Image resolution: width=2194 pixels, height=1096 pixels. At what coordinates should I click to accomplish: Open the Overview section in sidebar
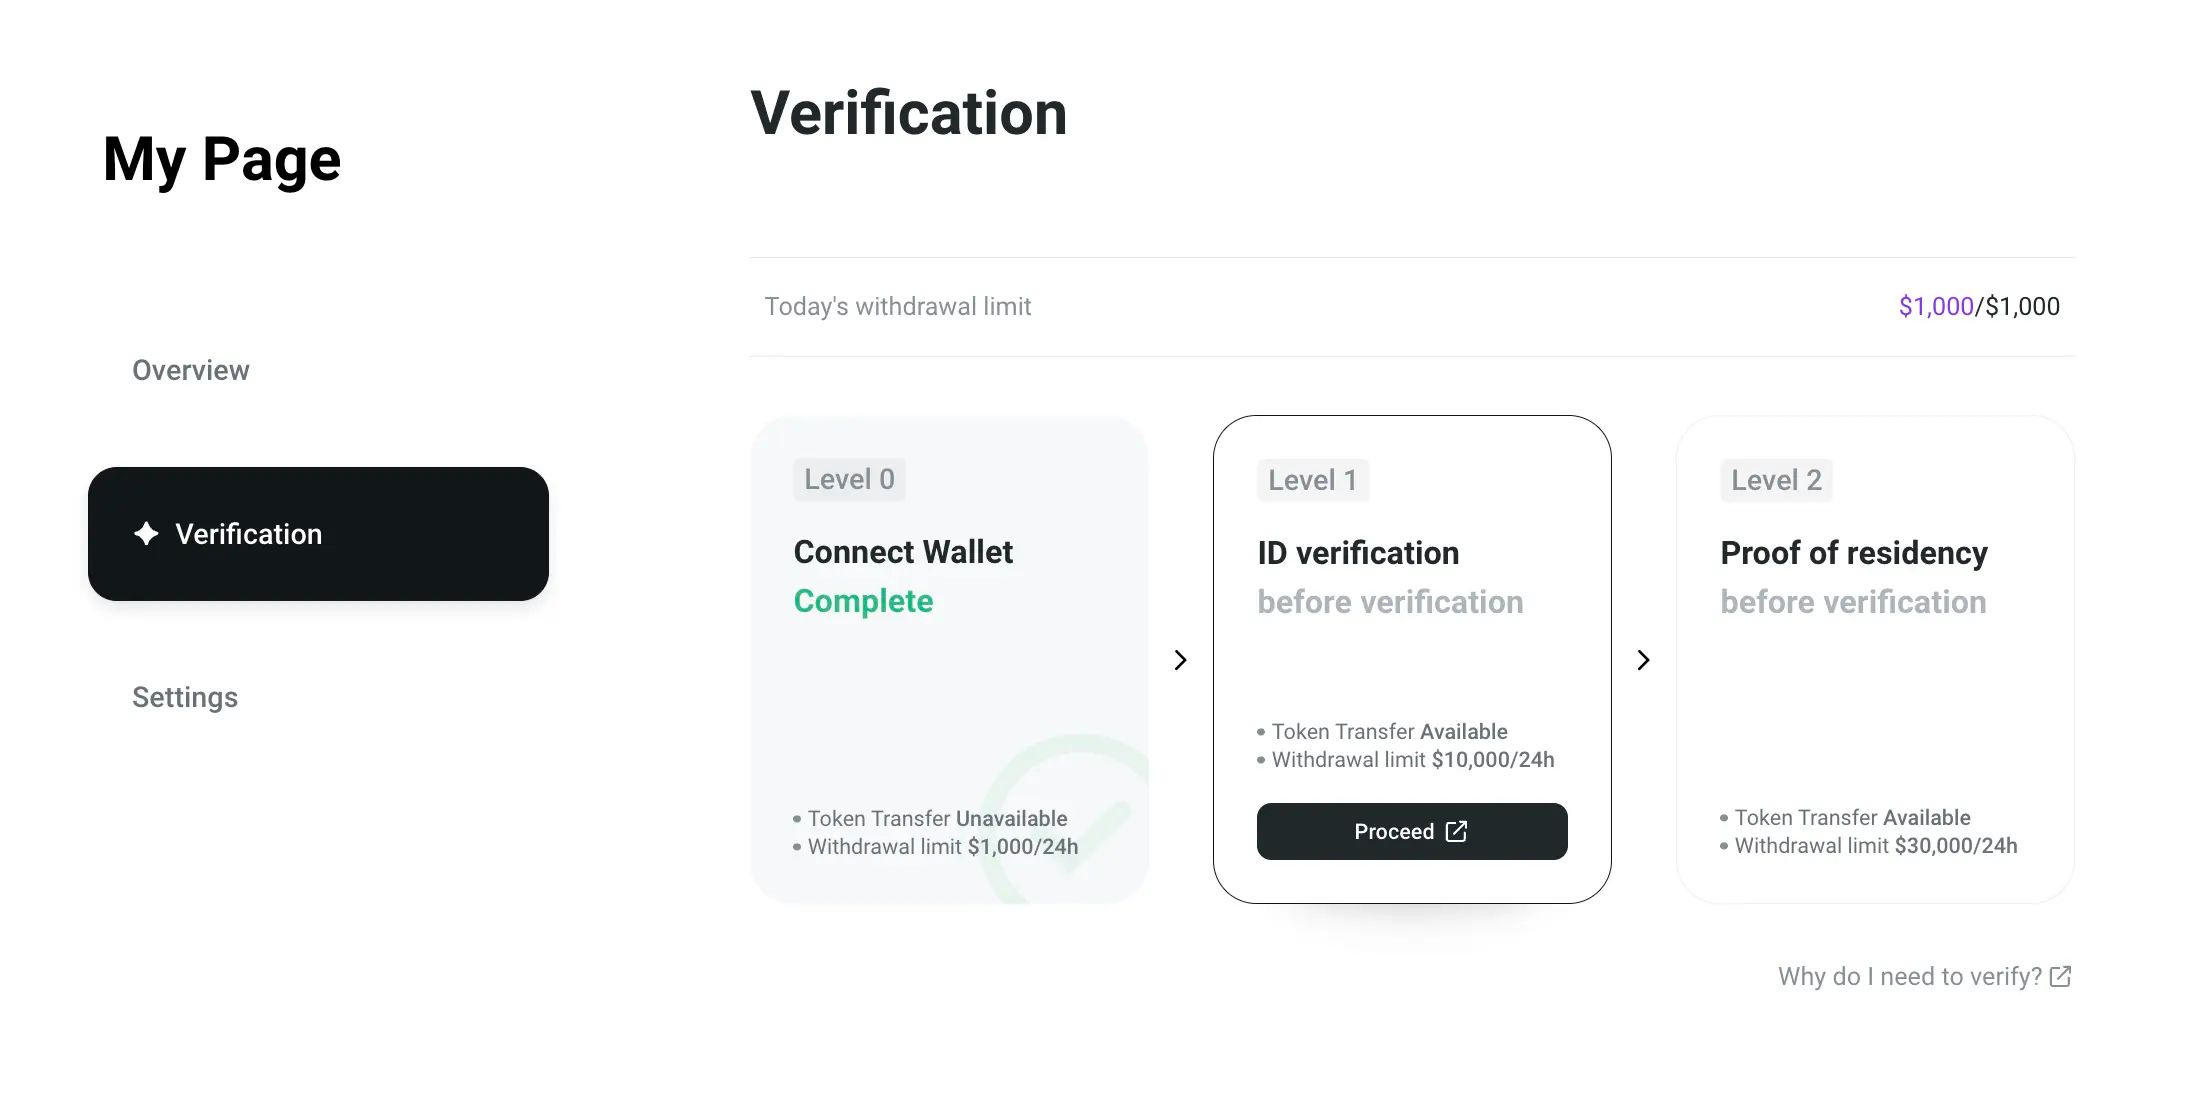[x=190, y=370]
